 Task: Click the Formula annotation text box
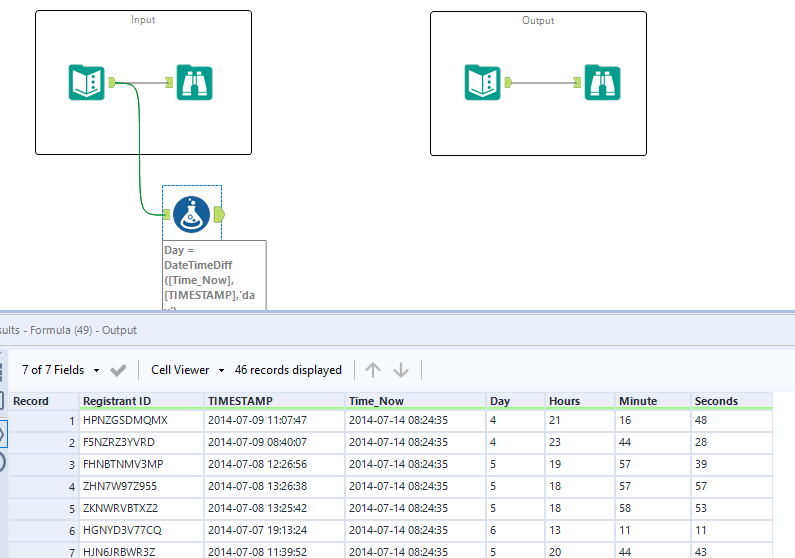tap(214, 274)
